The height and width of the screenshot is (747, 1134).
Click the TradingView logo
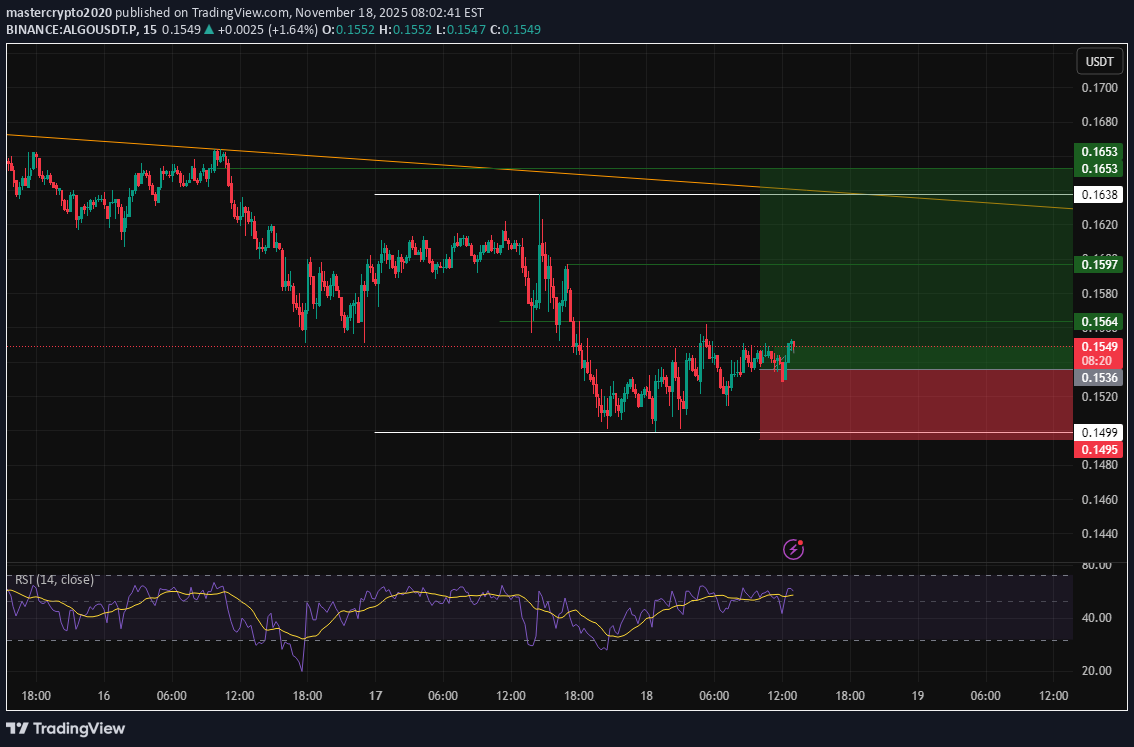[x=66, y=728]
